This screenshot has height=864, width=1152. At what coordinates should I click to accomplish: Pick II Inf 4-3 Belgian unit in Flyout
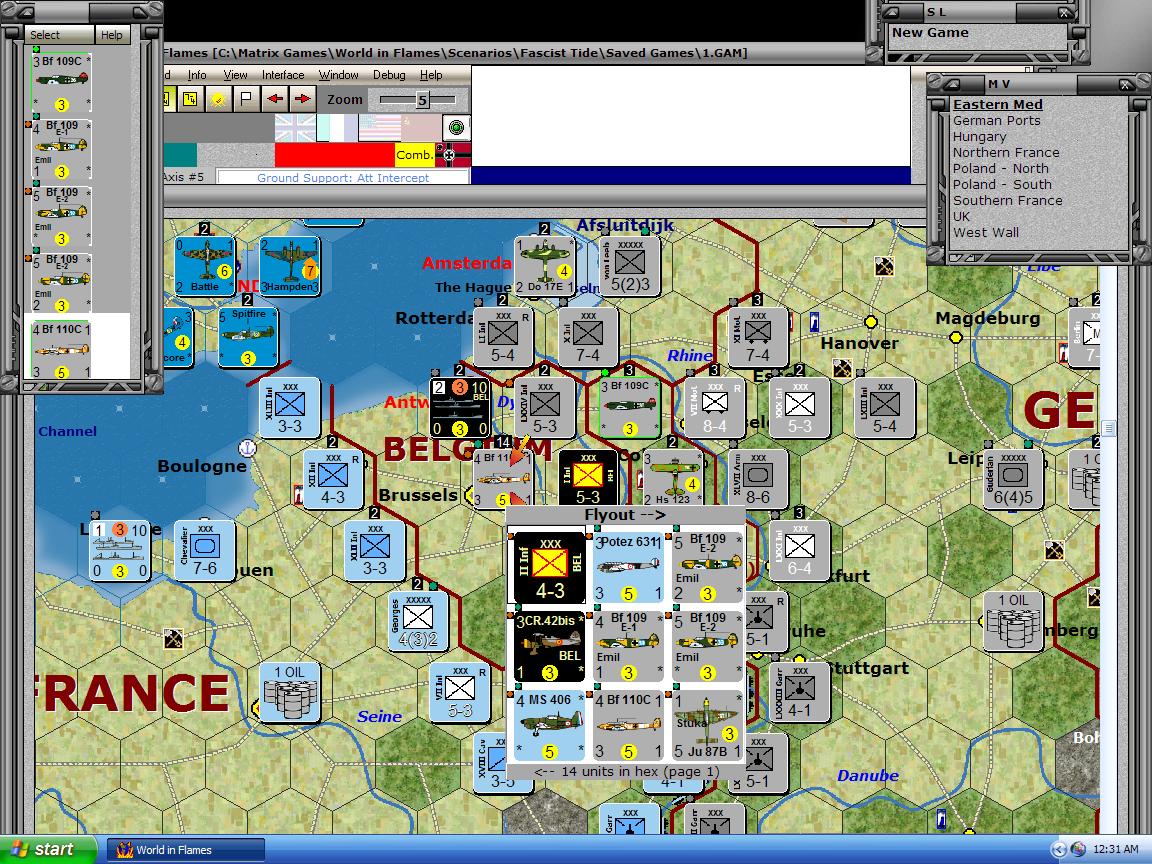(550, 567)
